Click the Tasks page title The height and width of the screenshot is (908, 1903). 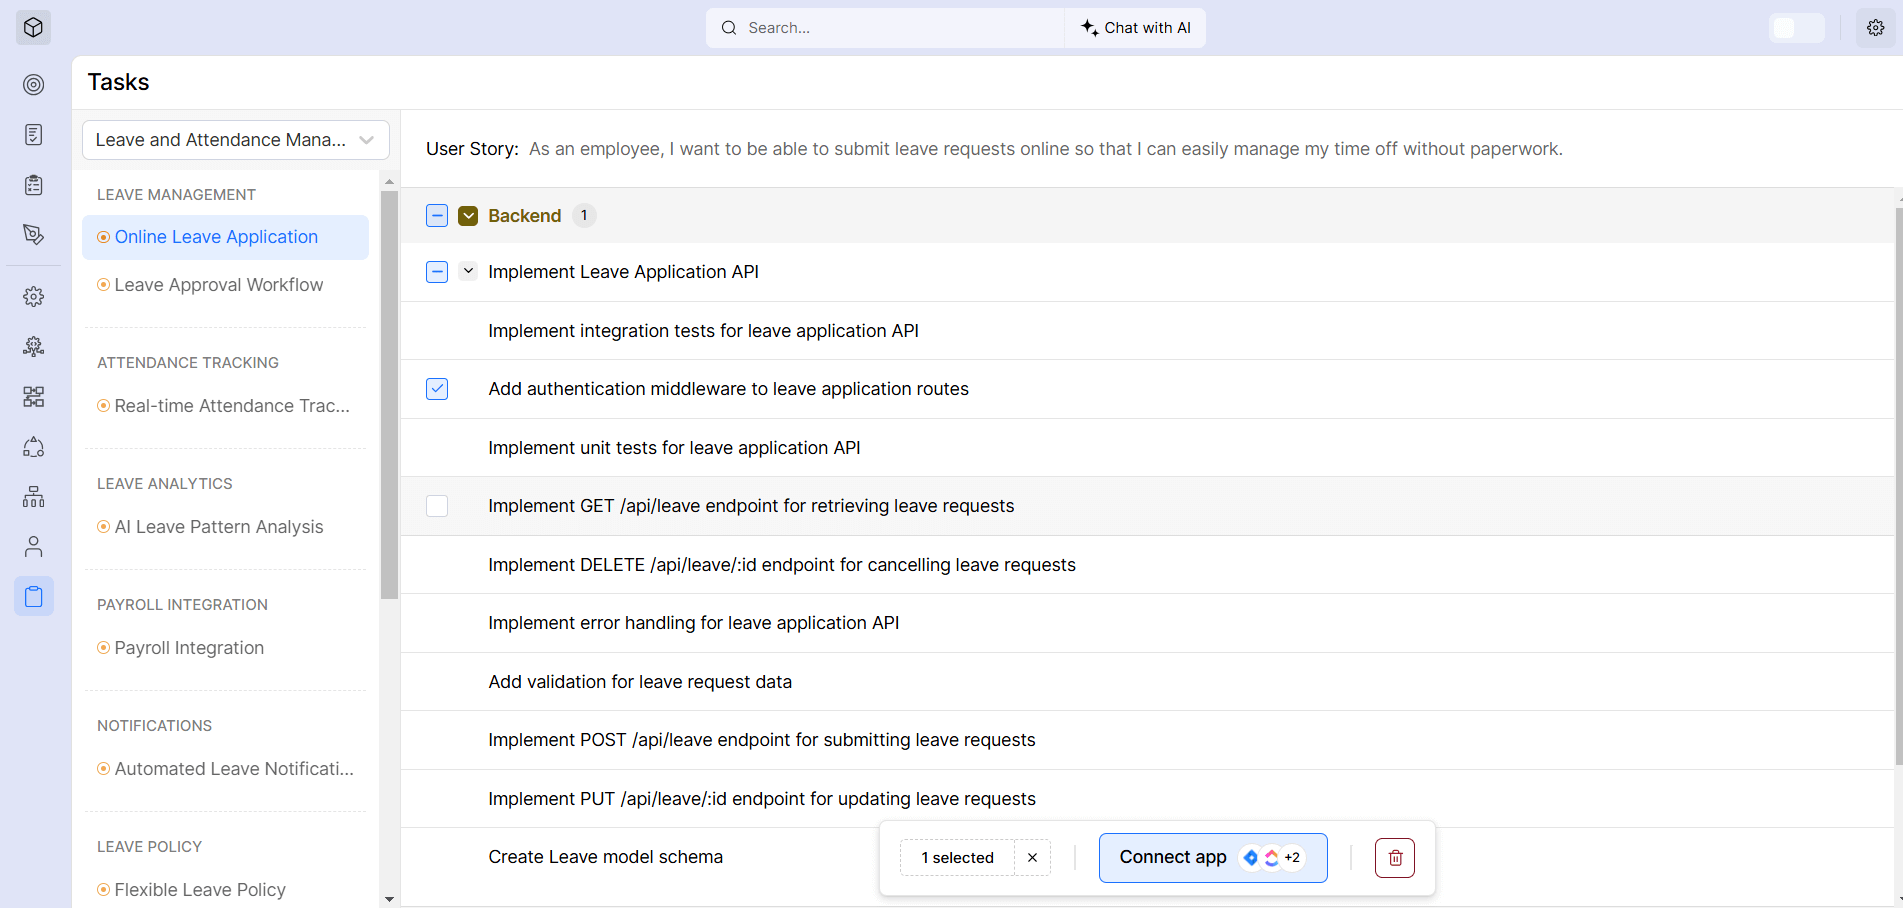pos(118,82)
